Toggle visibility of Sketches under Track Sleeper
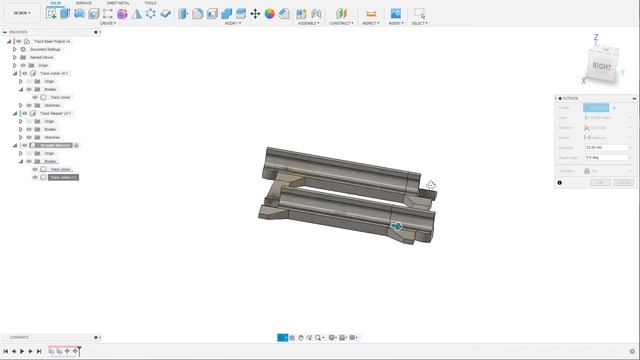This screenshot has width=640, height=360. [29, 137]
